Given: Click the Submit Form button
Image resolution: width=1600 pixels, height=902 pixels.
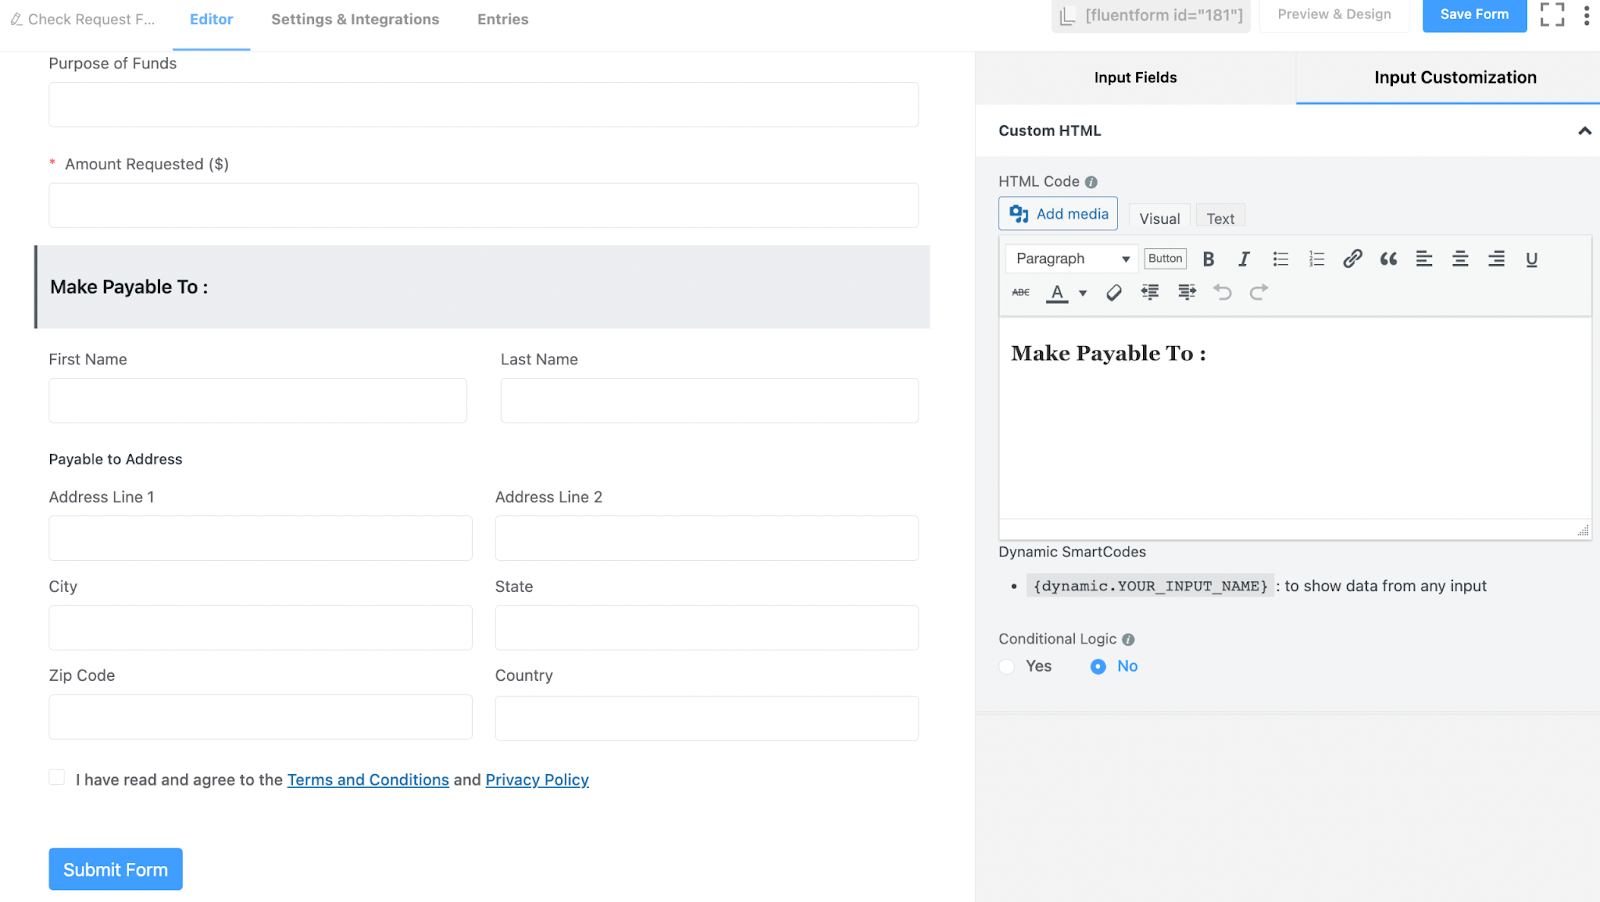Looking at the screenshot, I should pos(116,869).
